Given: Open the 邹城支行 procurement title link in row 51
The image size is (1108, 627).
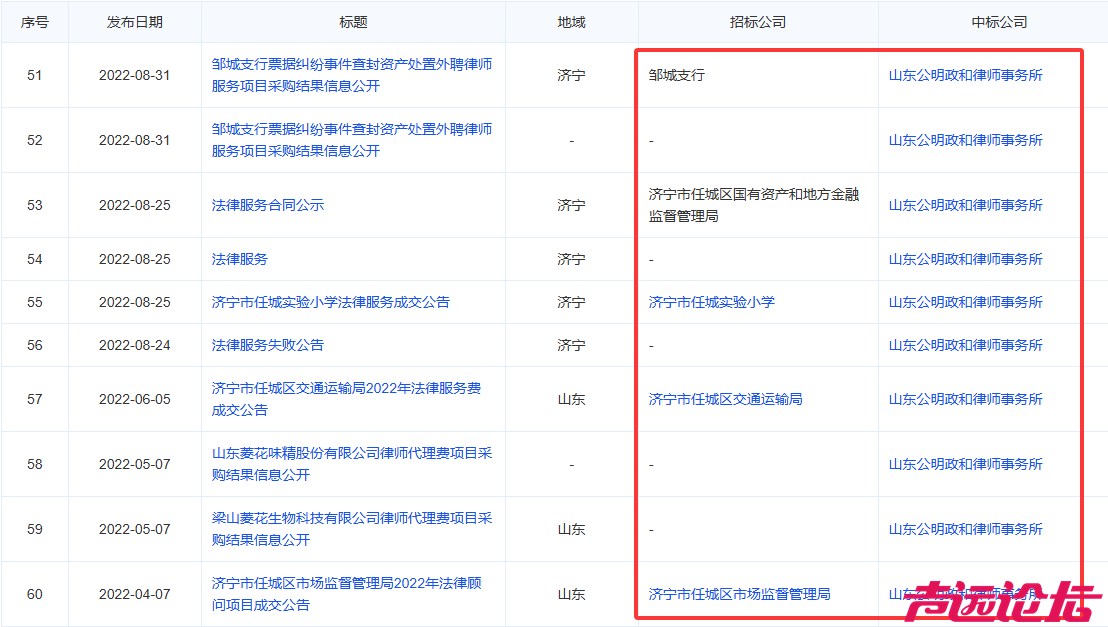Looking at the screenshot, I should pyautogui.click(x=351, y=75).
